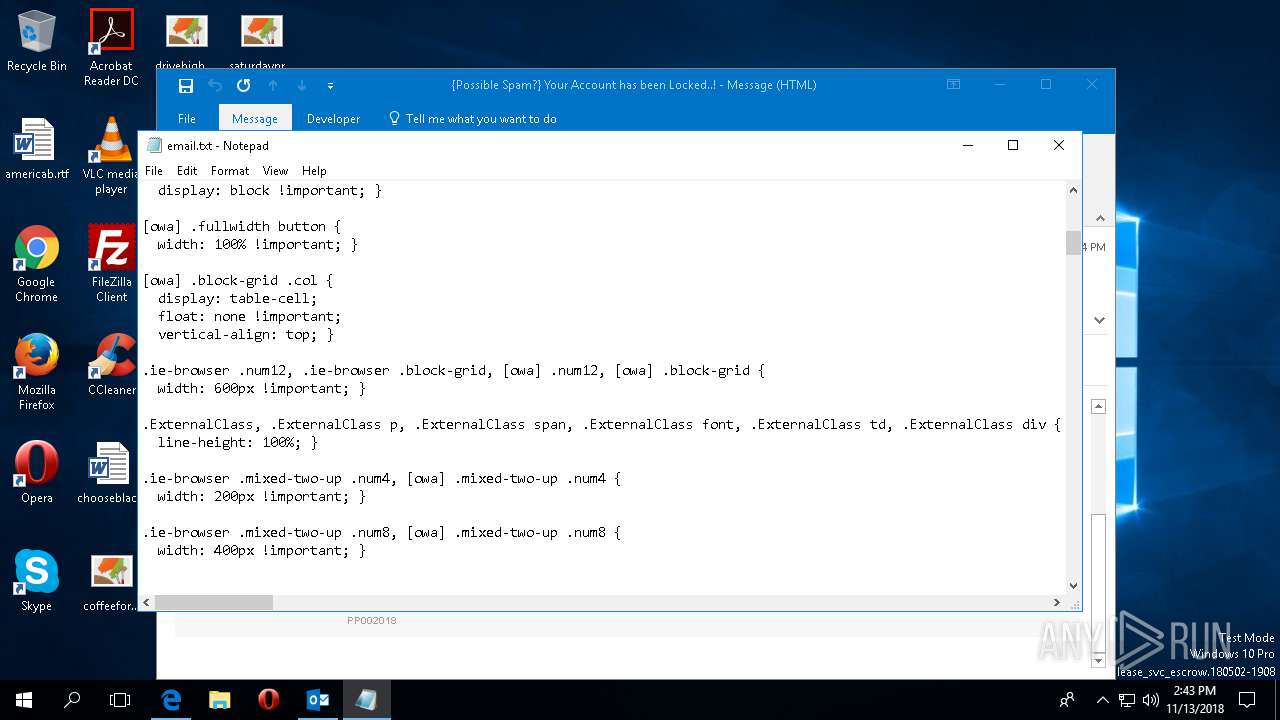
Task: Click Next Item down arrow in Outlook toolbar
Action: tap(301, 85)
